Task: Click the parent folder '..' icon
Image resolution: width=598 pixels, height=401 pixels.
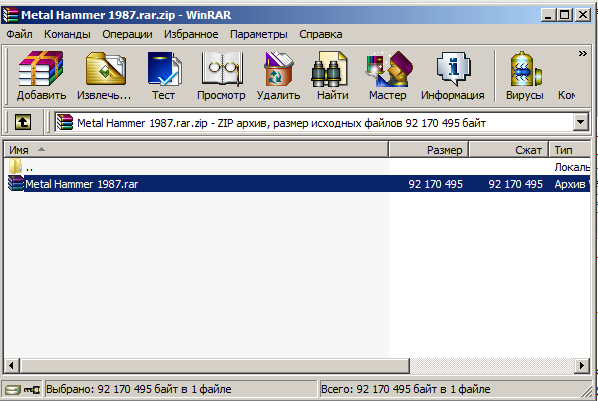Action: click(x=15, y=166)
